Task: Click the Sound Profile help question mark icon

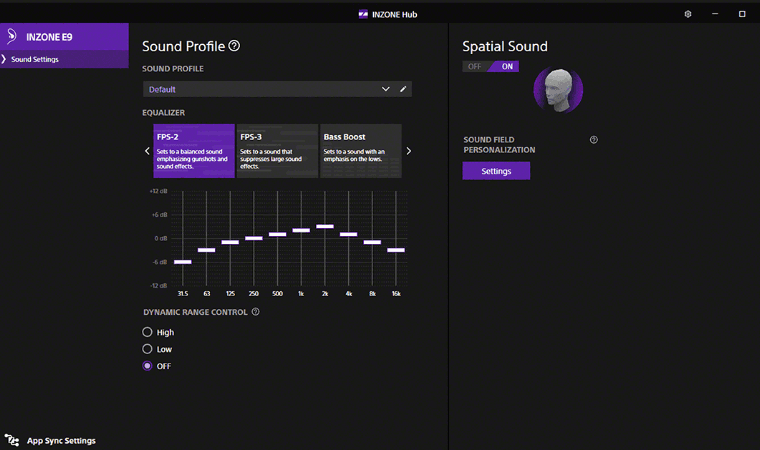Action: tap(234, 46)
